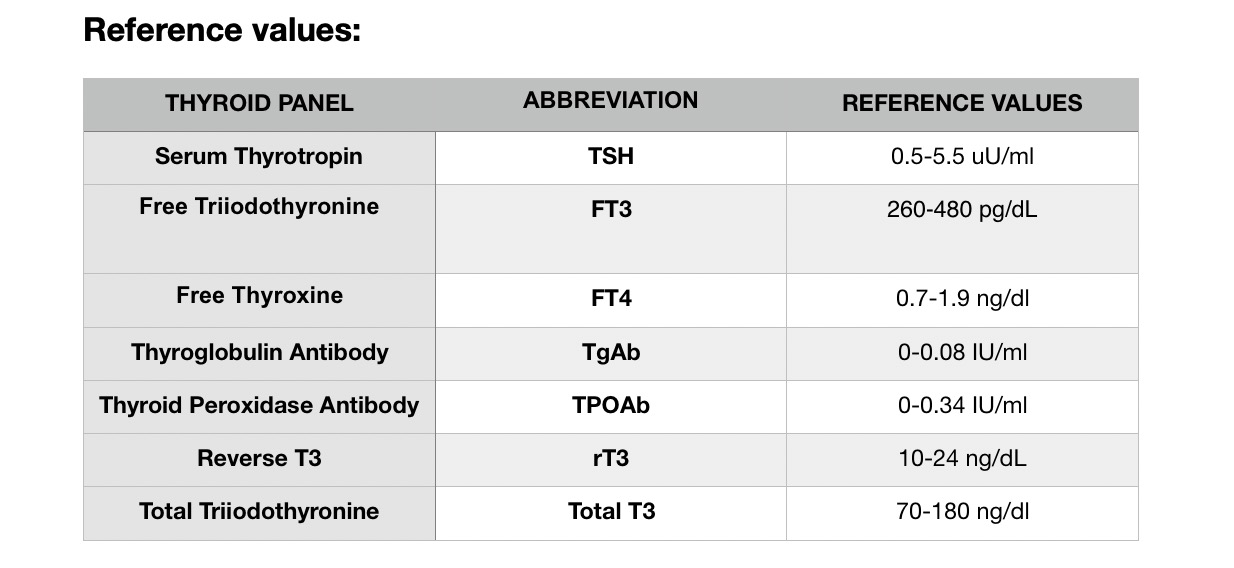Click the Free Thyroxine cell
Screen dimensions: 1234x568
coord(259,296)
